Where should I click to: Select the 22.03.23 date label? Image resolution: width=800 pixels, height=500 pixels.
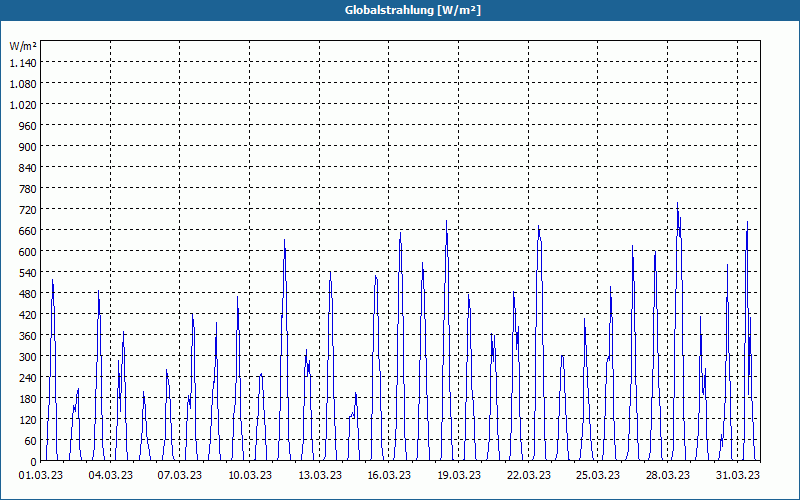tap(529, 475)
